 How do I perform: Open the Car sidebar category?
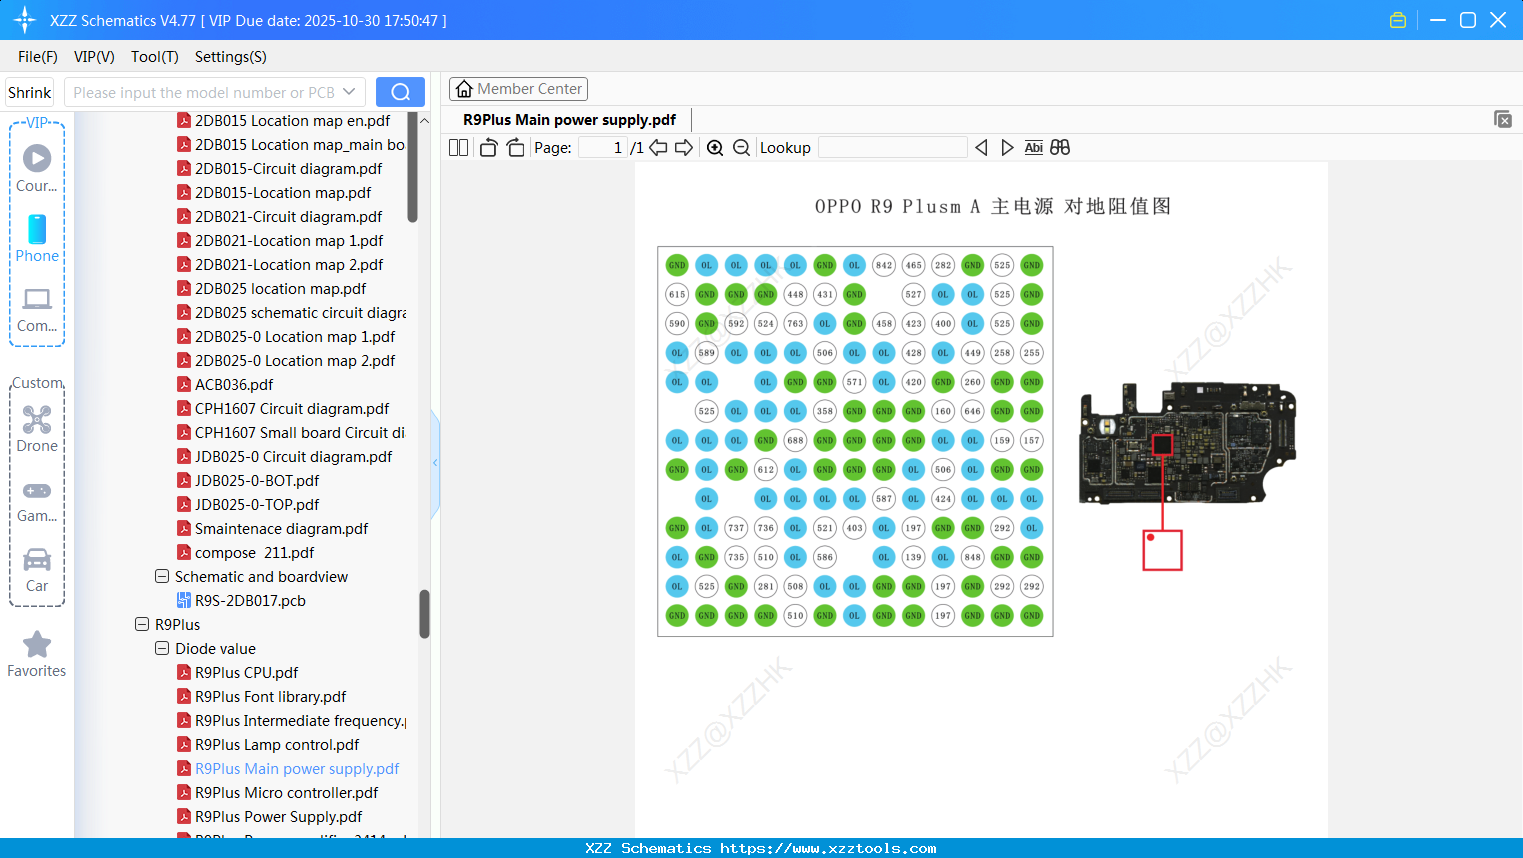(x=37, y=569)
